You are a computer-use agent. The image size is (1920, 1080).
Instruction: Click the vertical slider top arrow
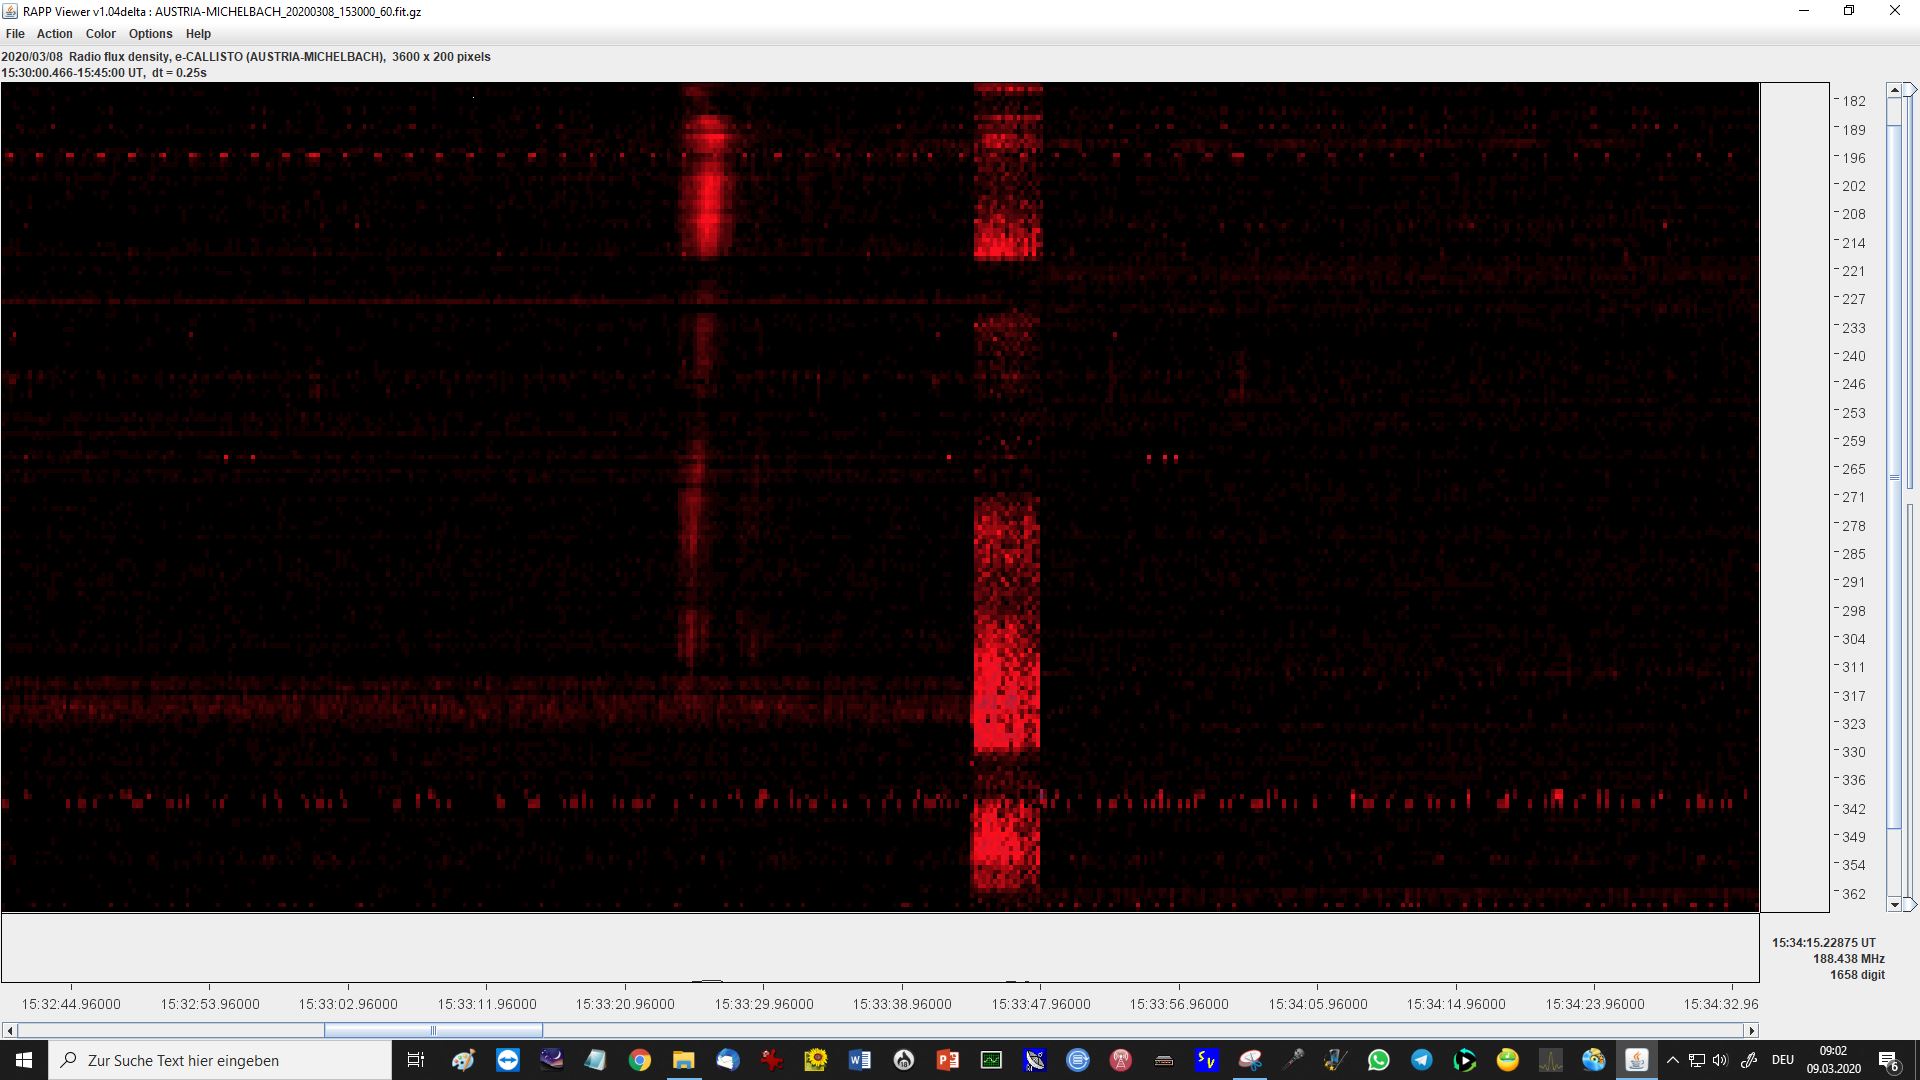pos(1894,90)
